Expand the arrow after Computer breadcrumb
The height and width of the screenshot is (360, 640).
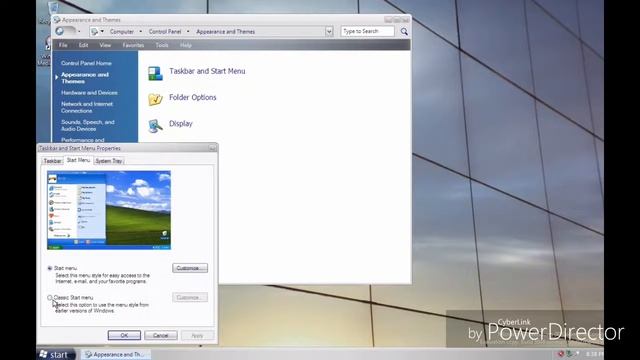(x=140, y=31)
